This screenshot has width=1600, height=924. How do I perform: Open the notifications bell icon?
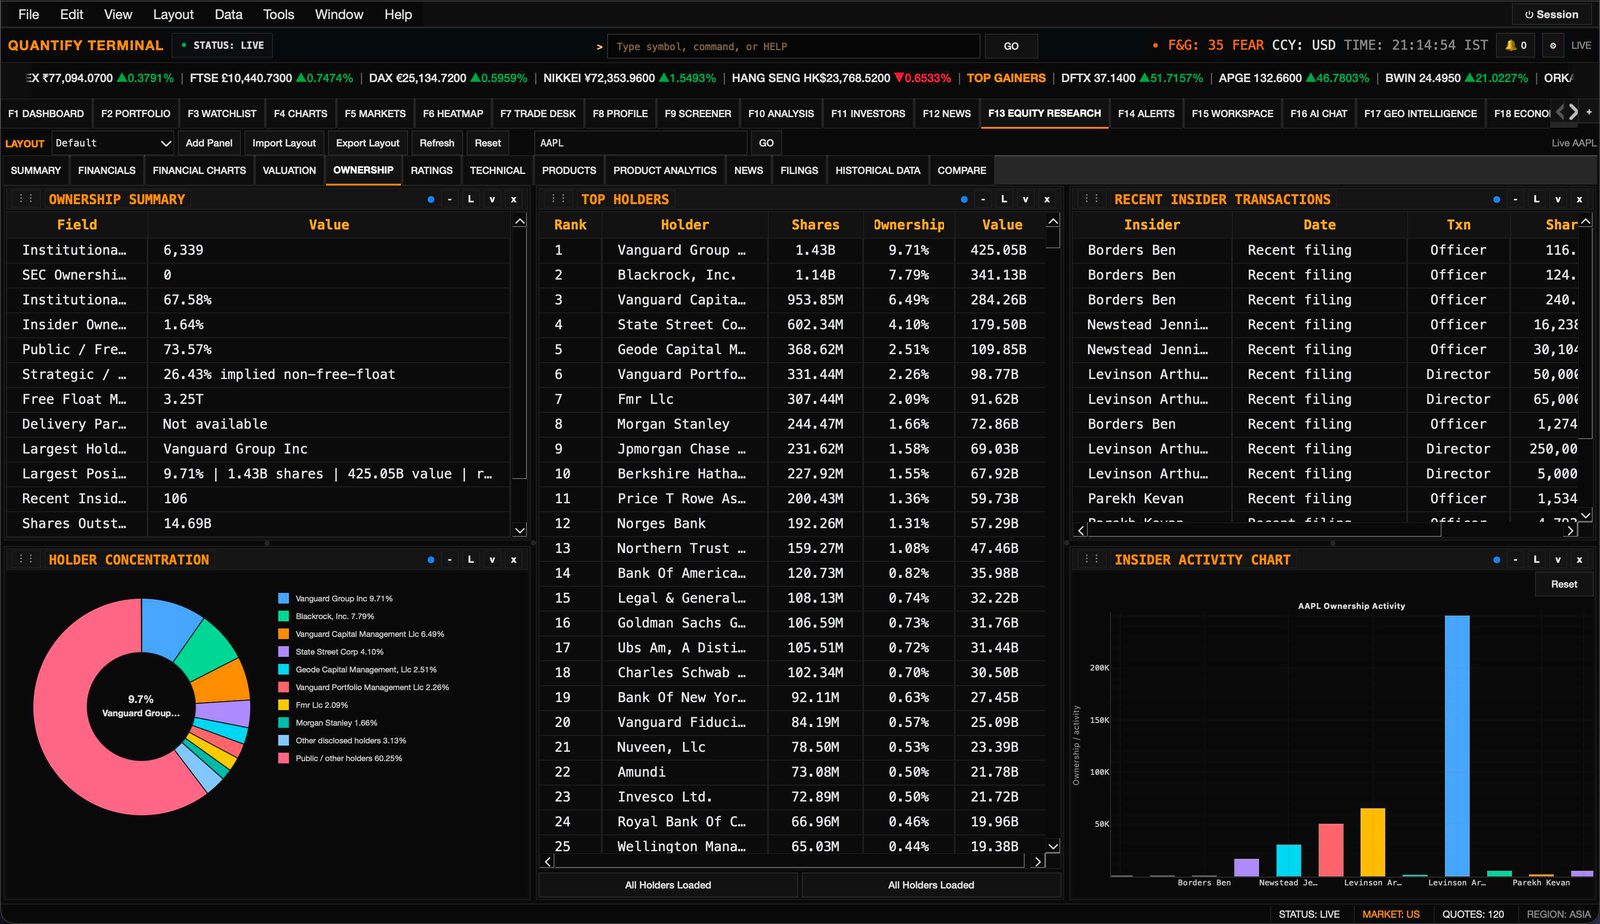1517,45
